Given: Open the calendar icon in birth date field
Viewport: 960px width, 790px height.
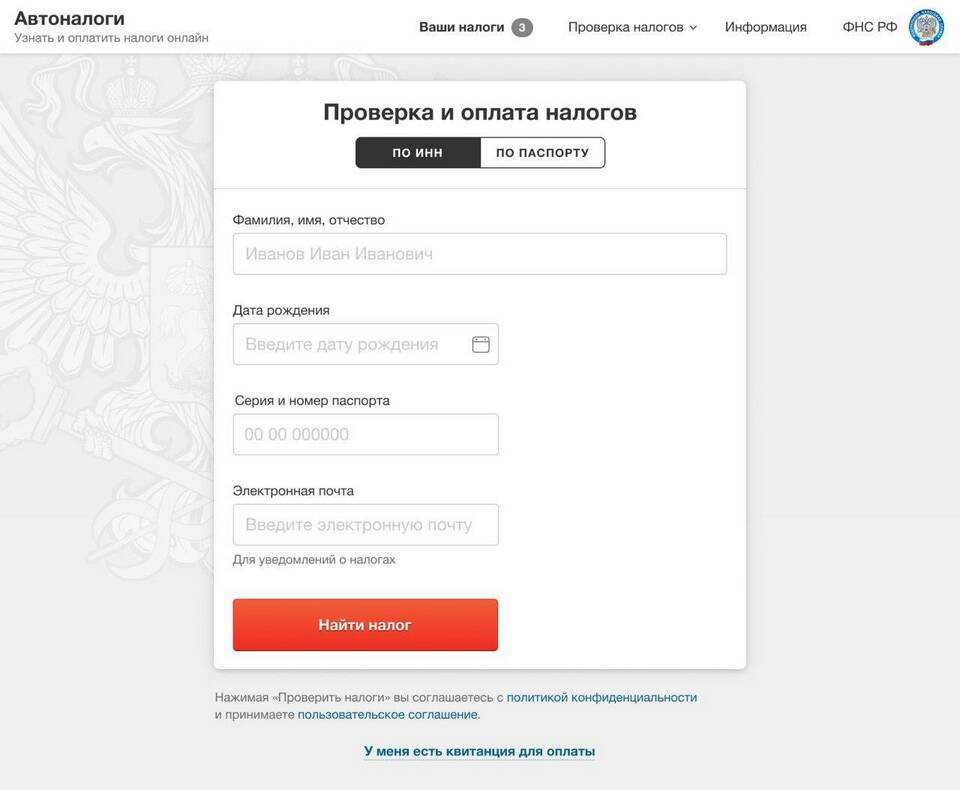Looking at the screenshot, I should click(x=481, y=344).
